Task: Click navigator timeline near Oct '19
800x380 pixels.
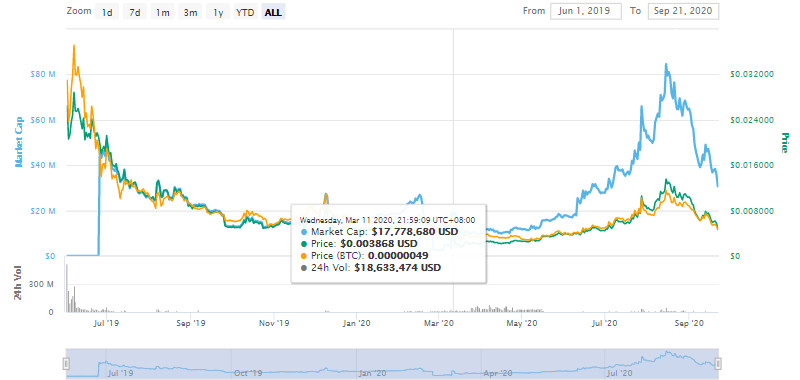Action: pyautogui.click(x=249, y=373)
